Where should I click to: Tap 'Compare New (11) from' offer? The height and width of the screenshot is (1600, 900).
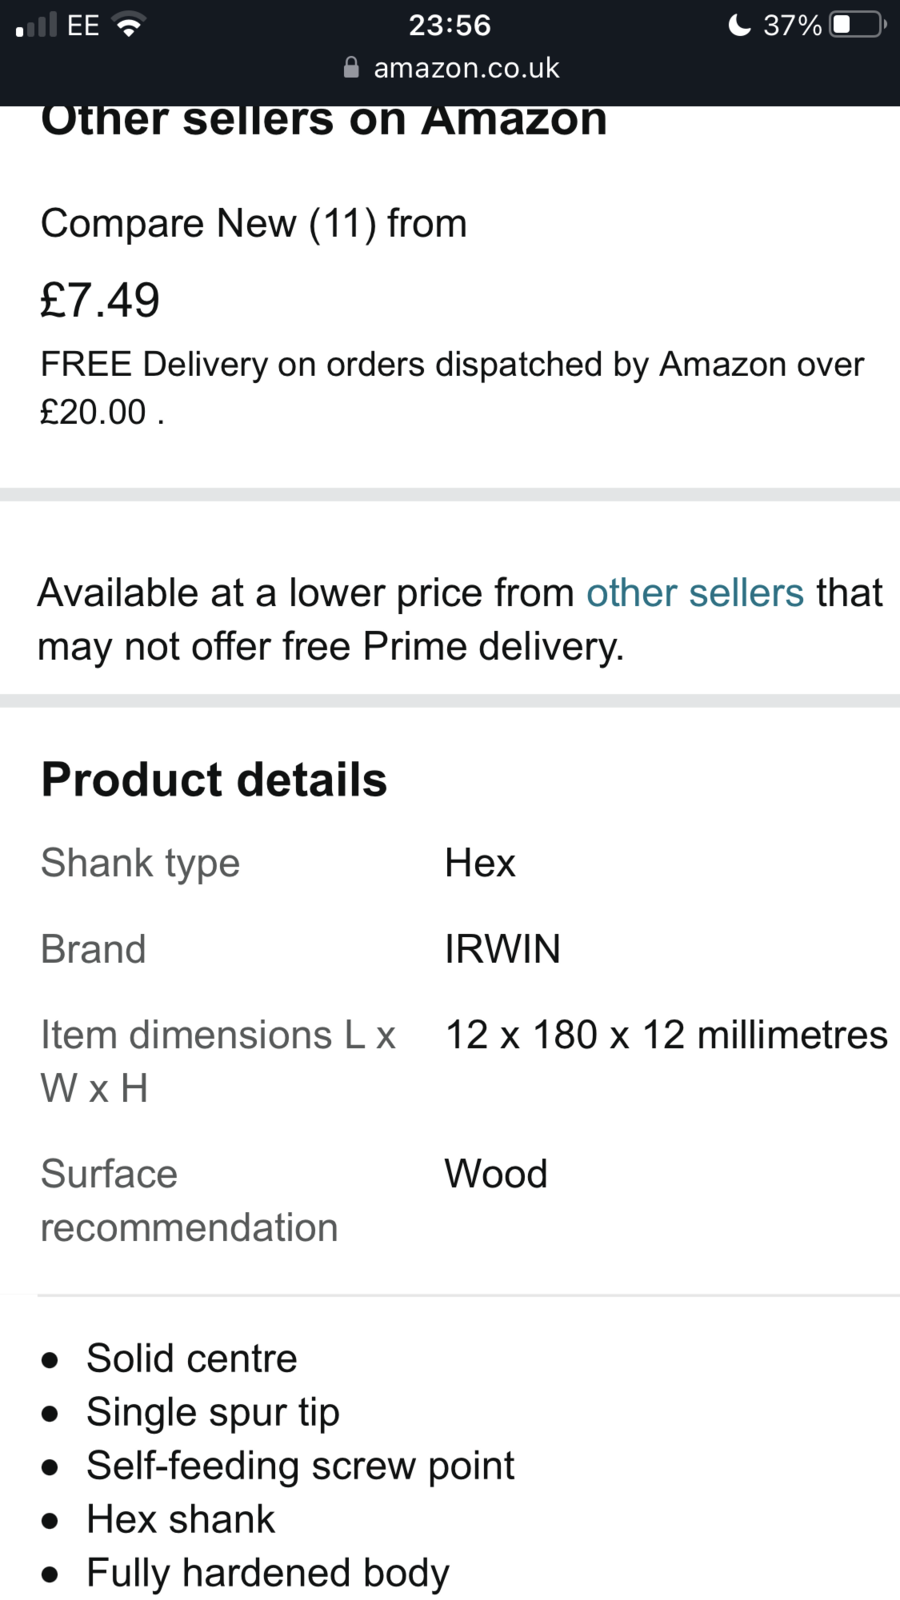coord(253,223)
